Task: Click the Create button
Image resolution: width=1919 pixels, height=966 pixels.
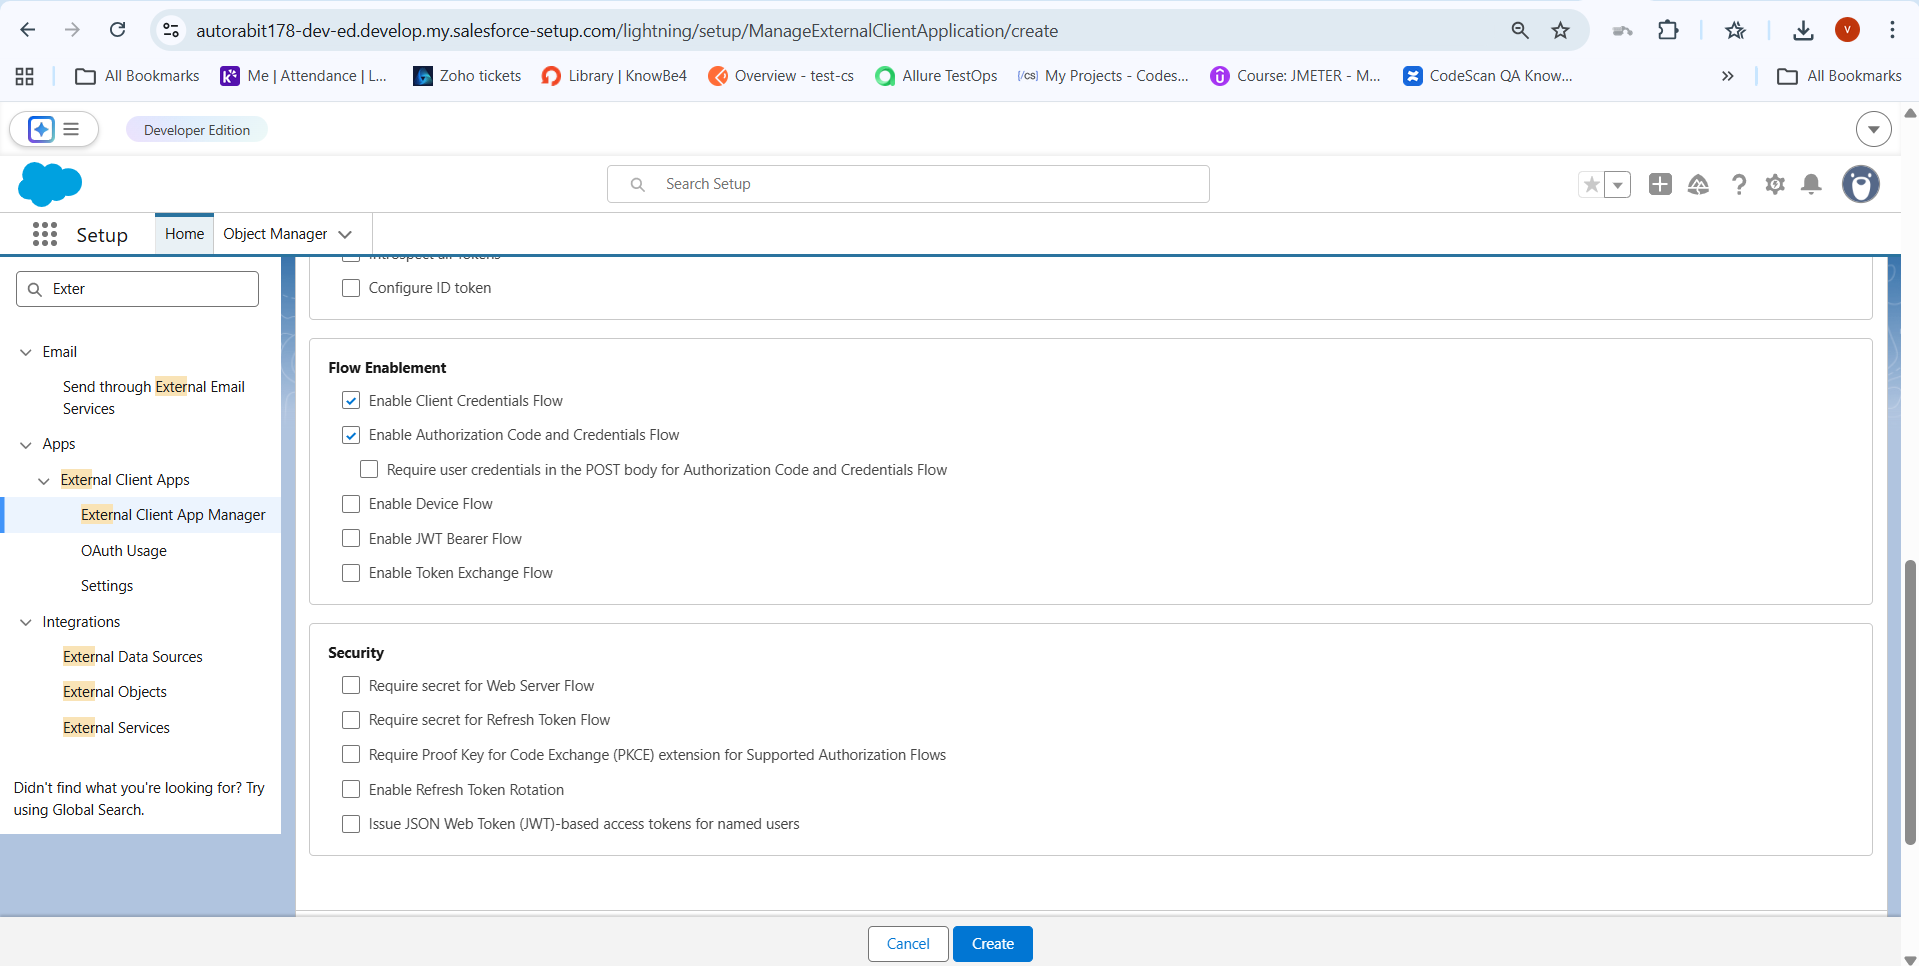Action: pyautogui.click(x=992, y=944)
